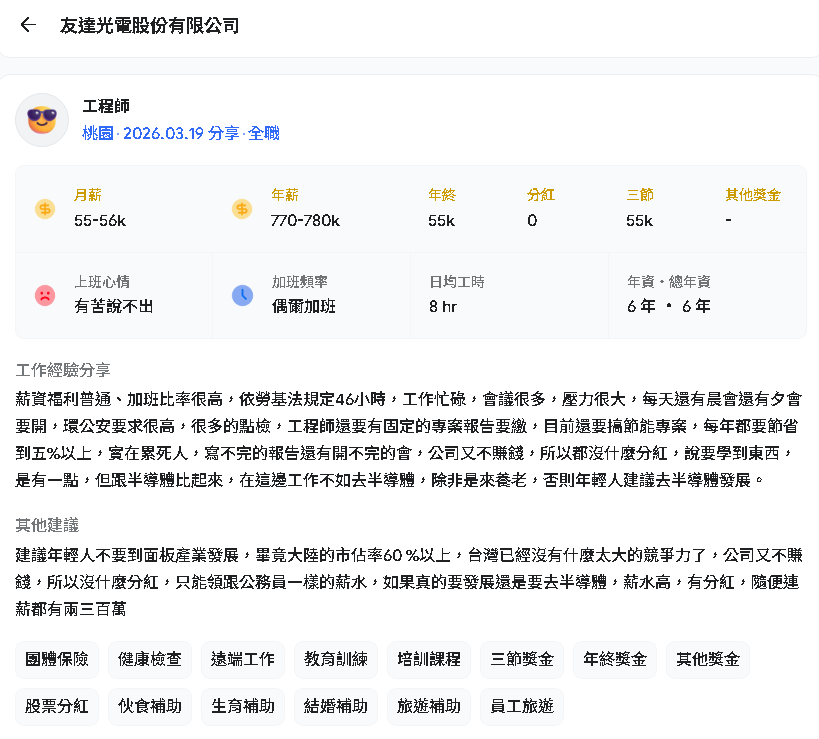Click the coin icon beside 年薪
The height and width of the screenshot is (739, 819).
pos(242,209)
